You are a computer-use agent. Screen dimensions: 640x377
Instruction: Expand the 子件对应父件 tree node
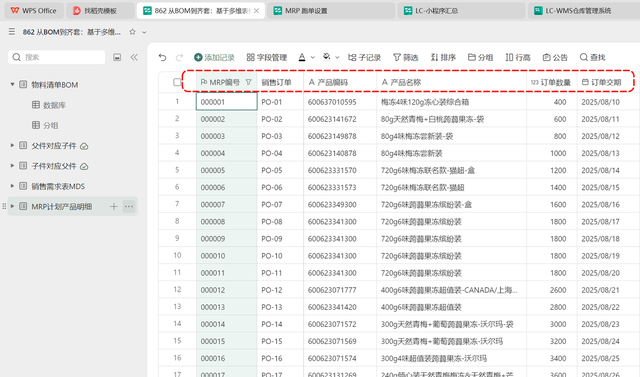pyautogui.click(x=12, y=166)
